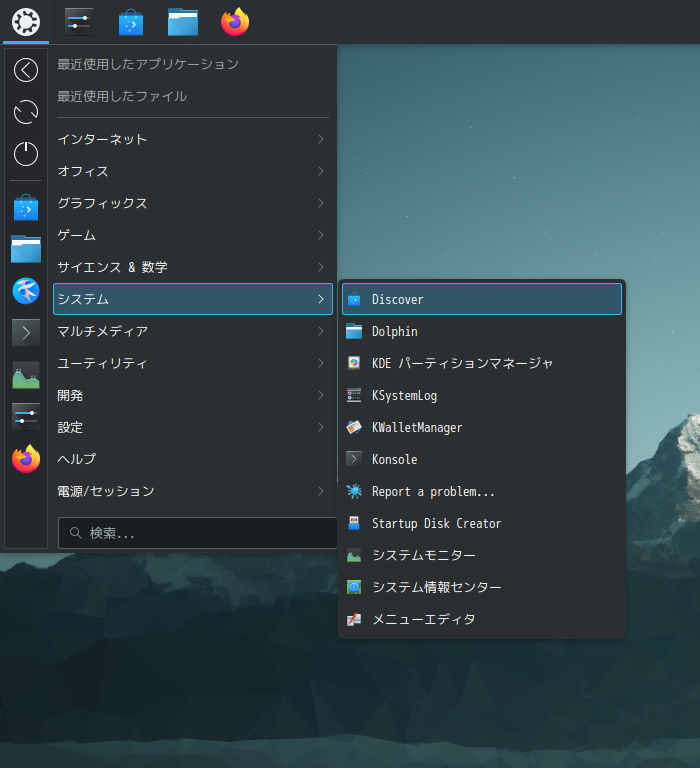Select Discover in the system submenu
The image size is (700, 768).
pyautogui.click(x=482, y=299)
